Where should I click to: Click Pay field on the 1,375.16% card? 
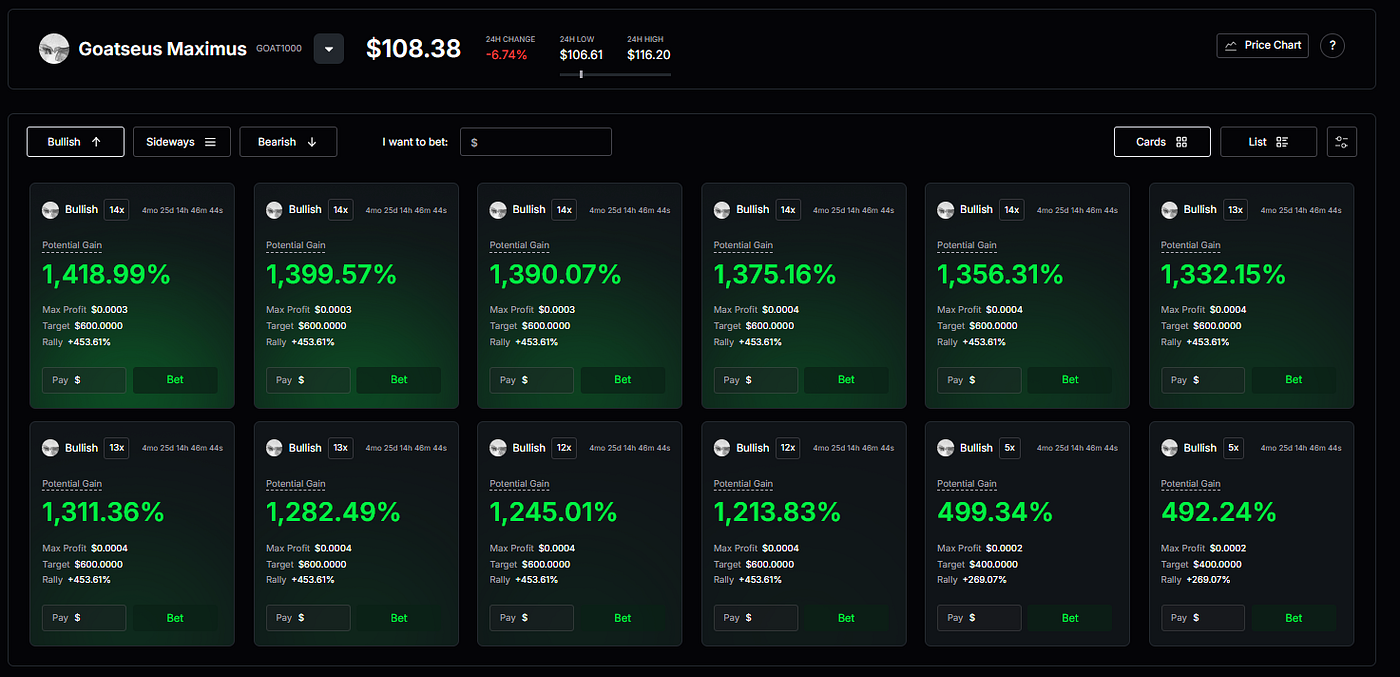[756, 380]
